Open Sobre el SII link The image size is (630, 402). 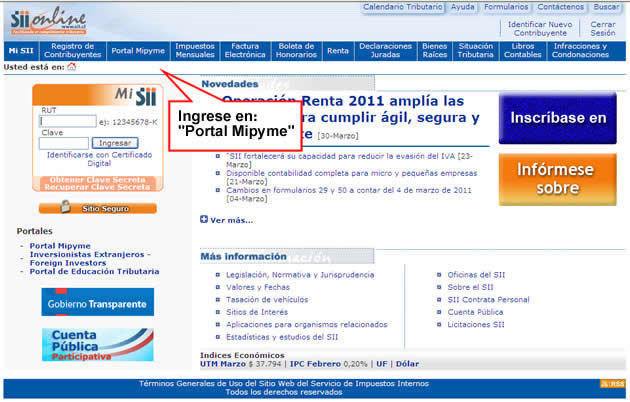(470, 288)
